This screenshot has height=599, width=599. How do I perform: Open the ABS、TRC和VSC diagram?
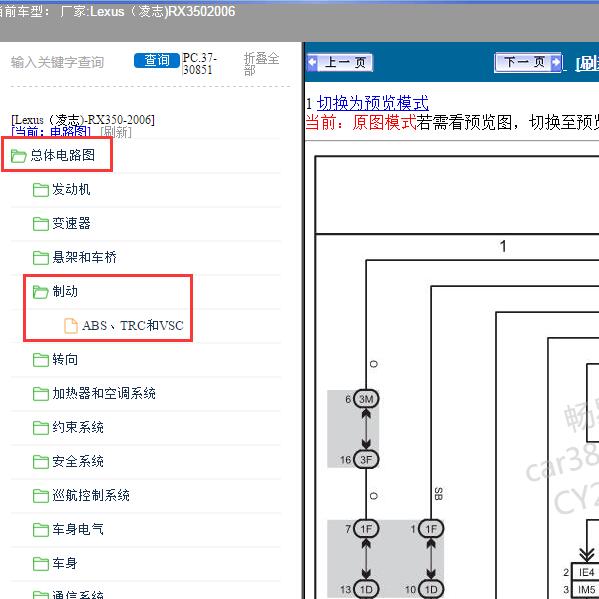[133, 325]
